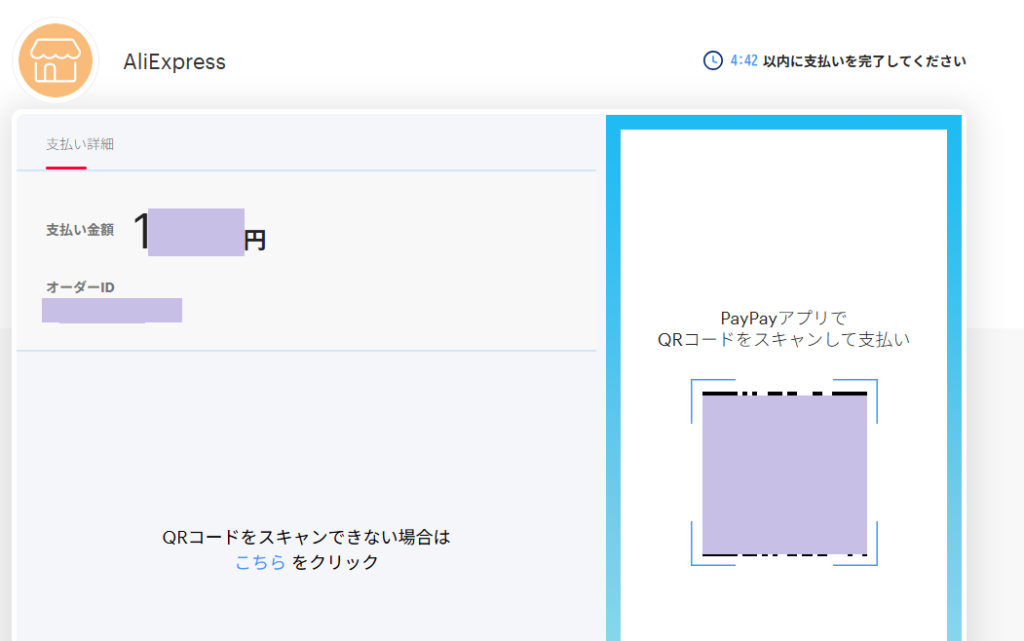Image resolution: width=1024 pixels, height=641 pixels.
Task: Click the QRコードをスキャンして支払い instruction text
Action: click(783, 340)
